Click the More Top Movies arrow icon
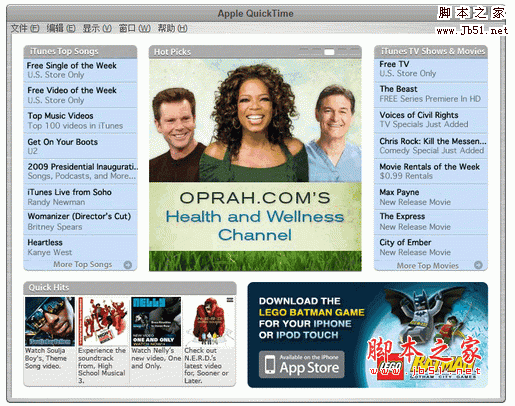This screenshot has width=515, height=406. coord(478,265)
